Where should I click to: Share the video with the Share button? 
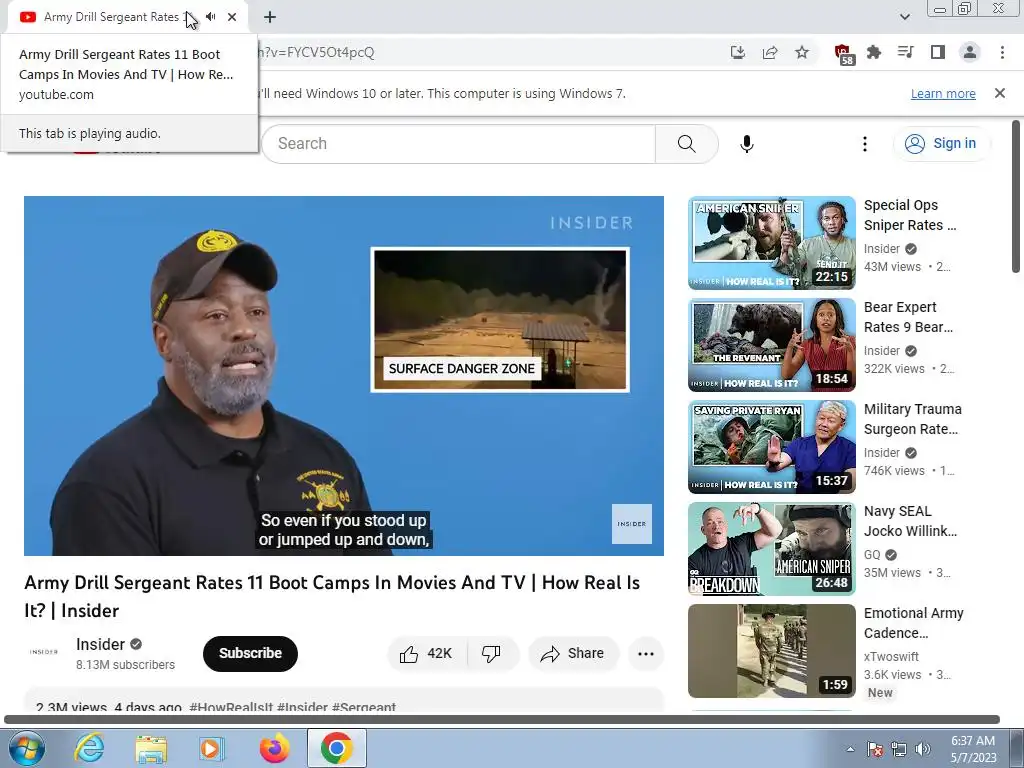click(572, 654)
